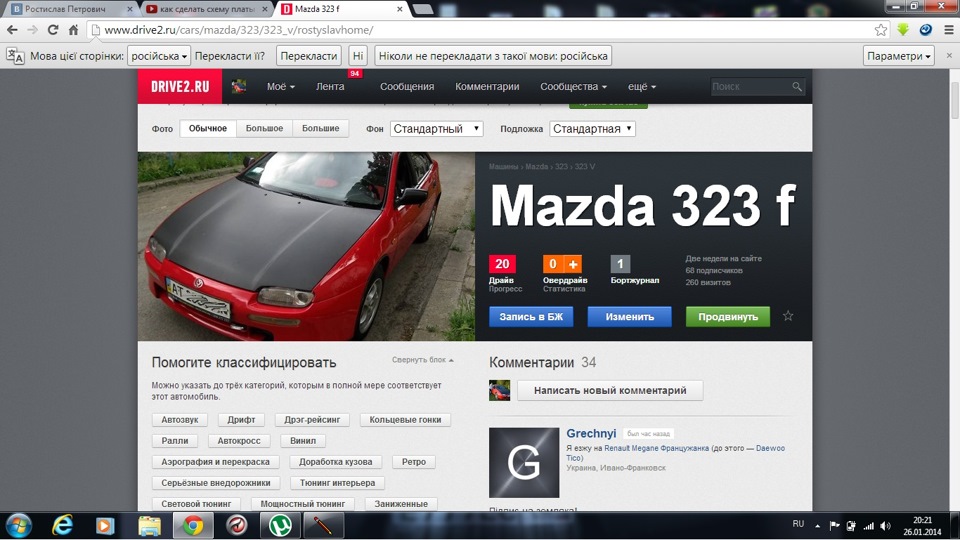Open the user avatar icon in site header
960x540 pixels.
(239, 86)
